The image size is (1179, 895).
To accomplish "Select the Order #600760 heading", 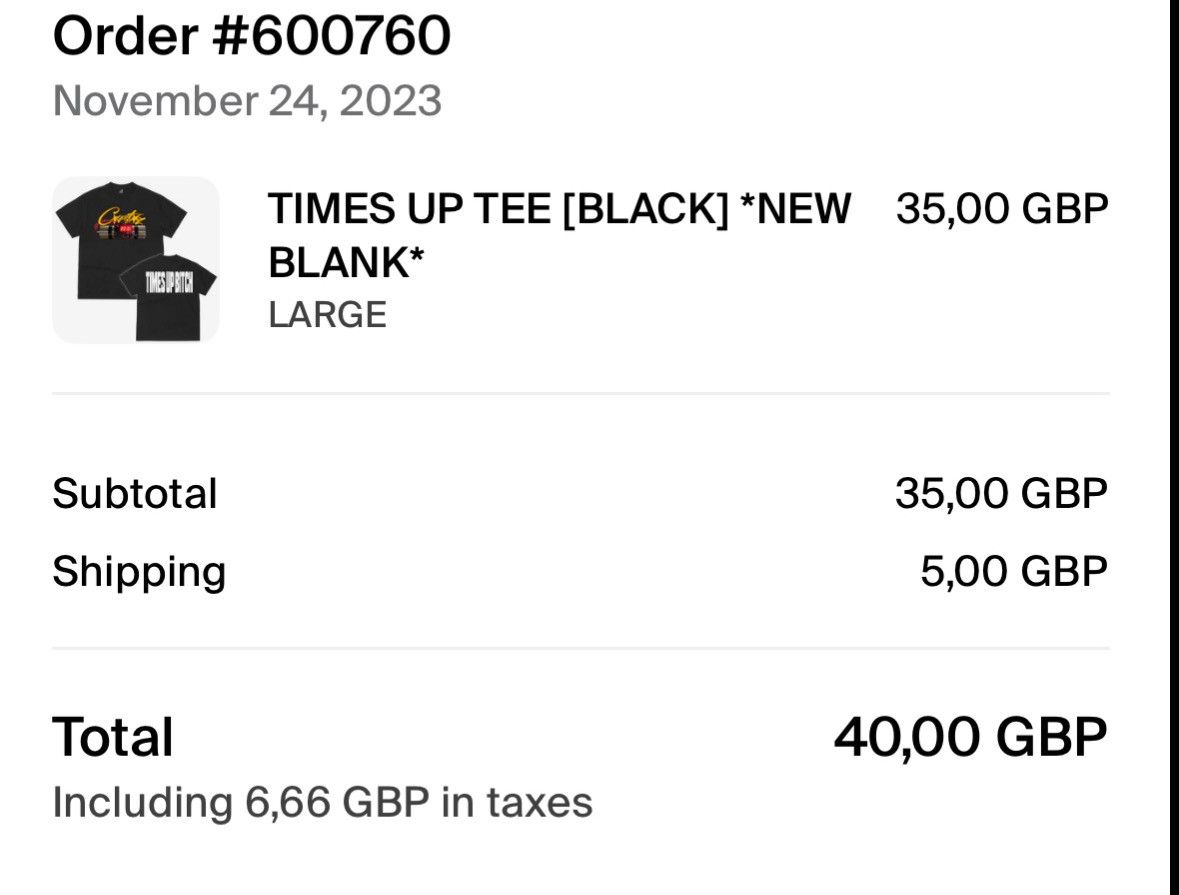I will (x=252, y=36).
